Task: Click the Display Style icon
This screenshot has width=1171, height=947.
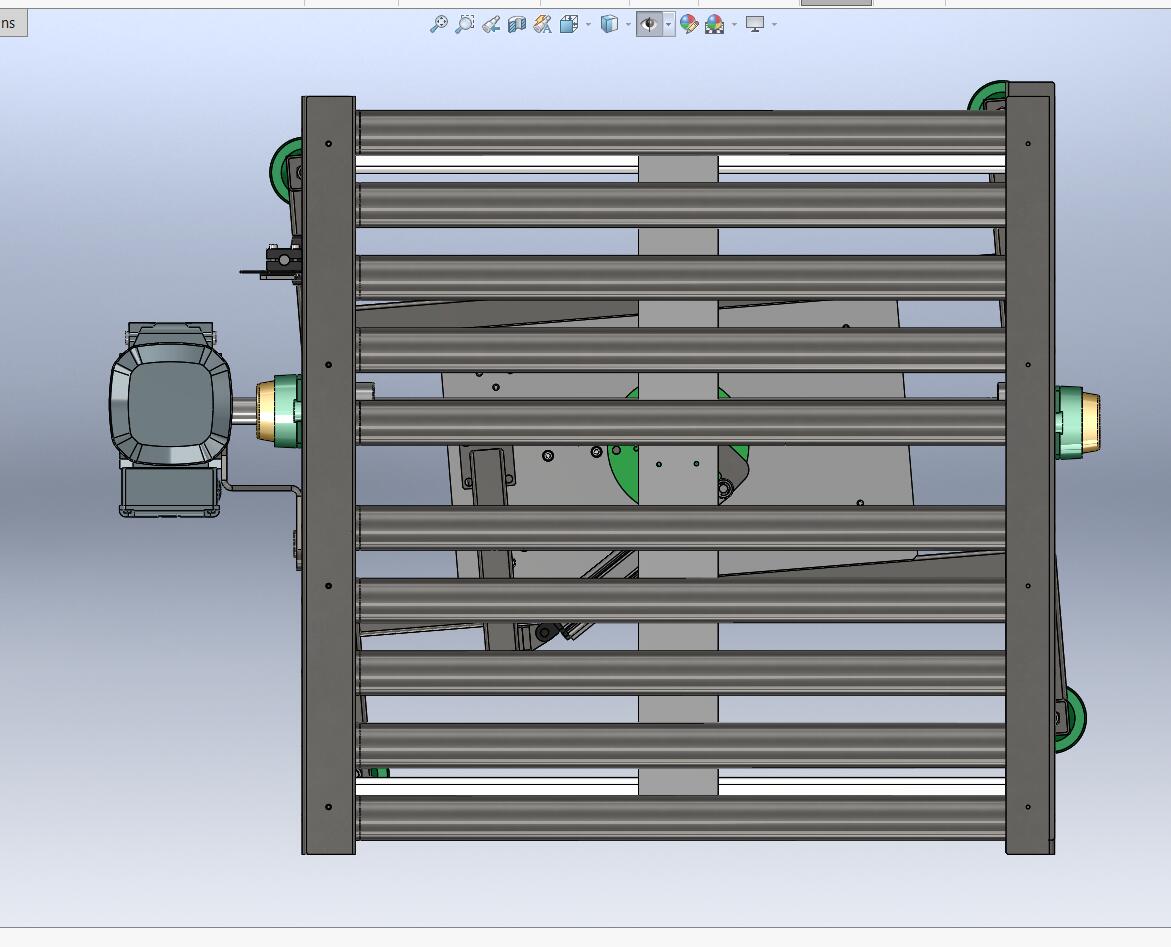Action: click(609, 25)
